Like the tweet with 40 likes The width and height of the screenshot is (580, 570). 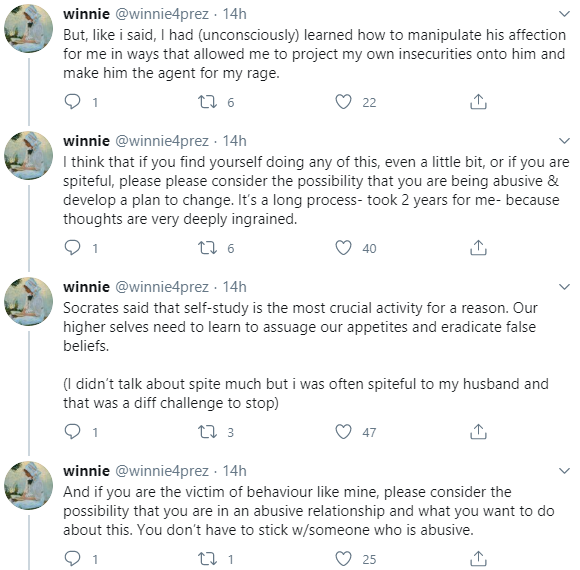tap(343, 248)
